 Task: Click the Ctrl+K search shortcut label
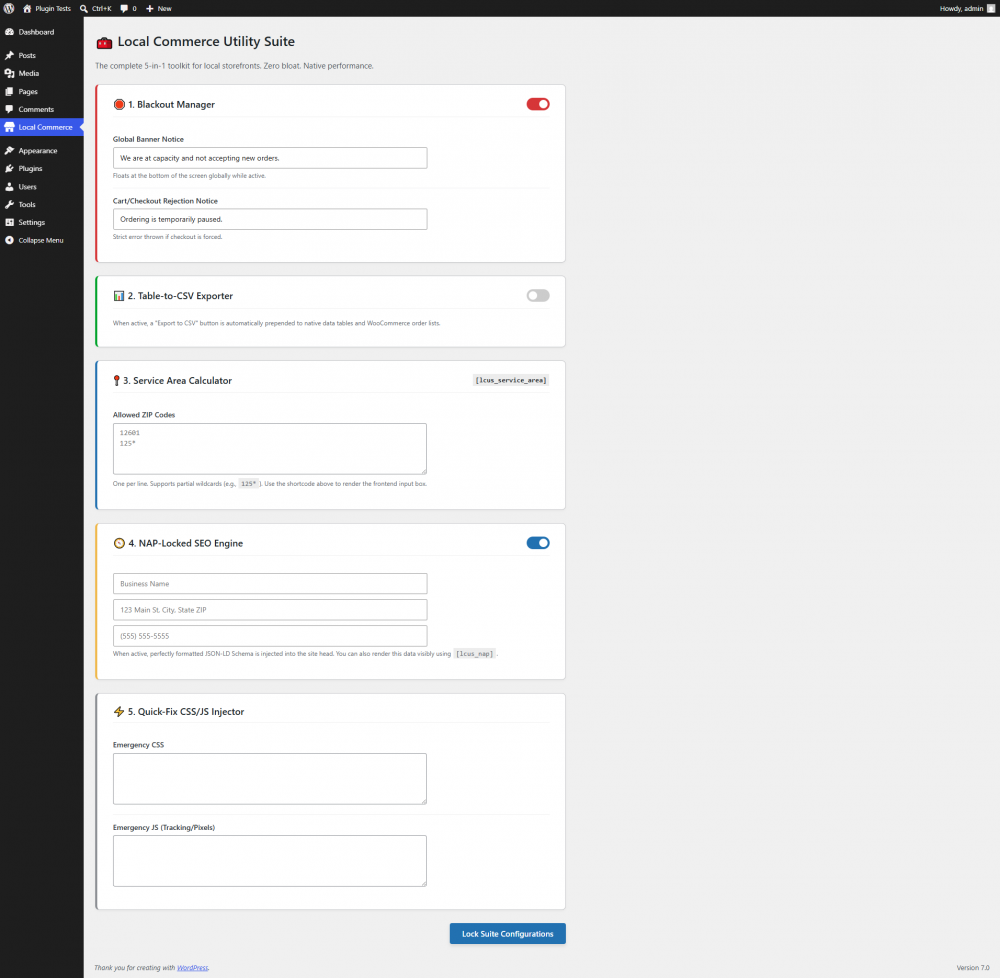[x=101, y=8]
